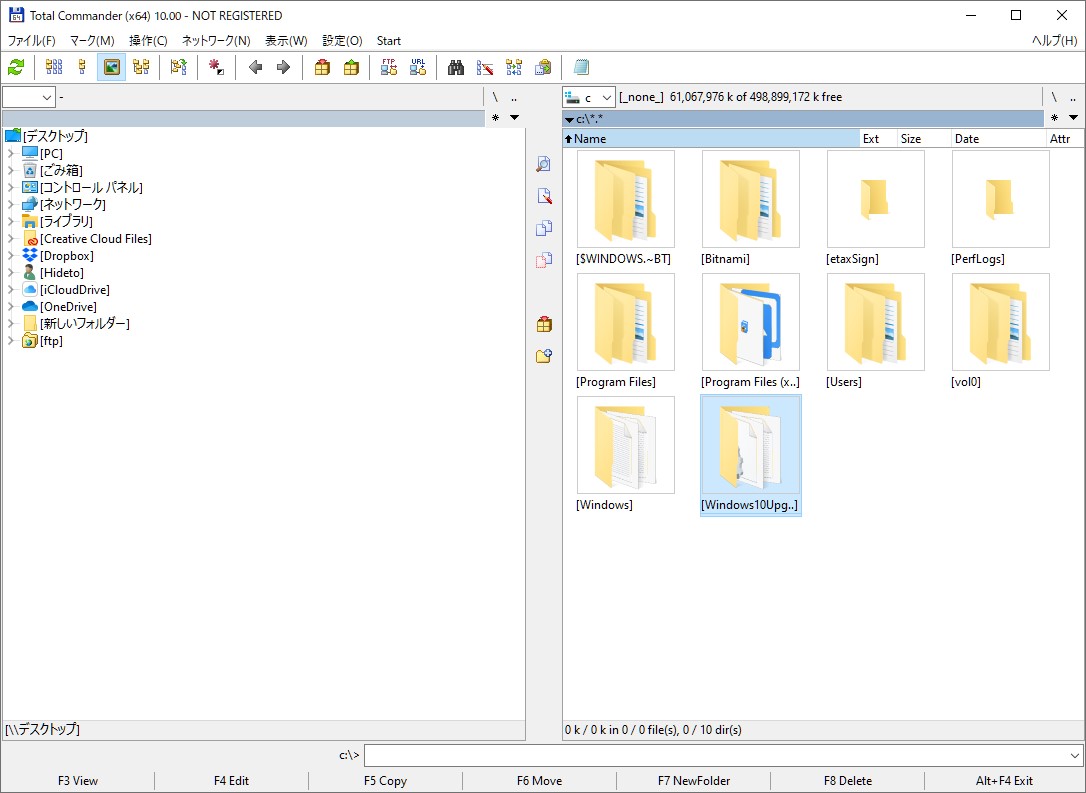Open the ヘルプ(H) menu

coord(1055,41)
